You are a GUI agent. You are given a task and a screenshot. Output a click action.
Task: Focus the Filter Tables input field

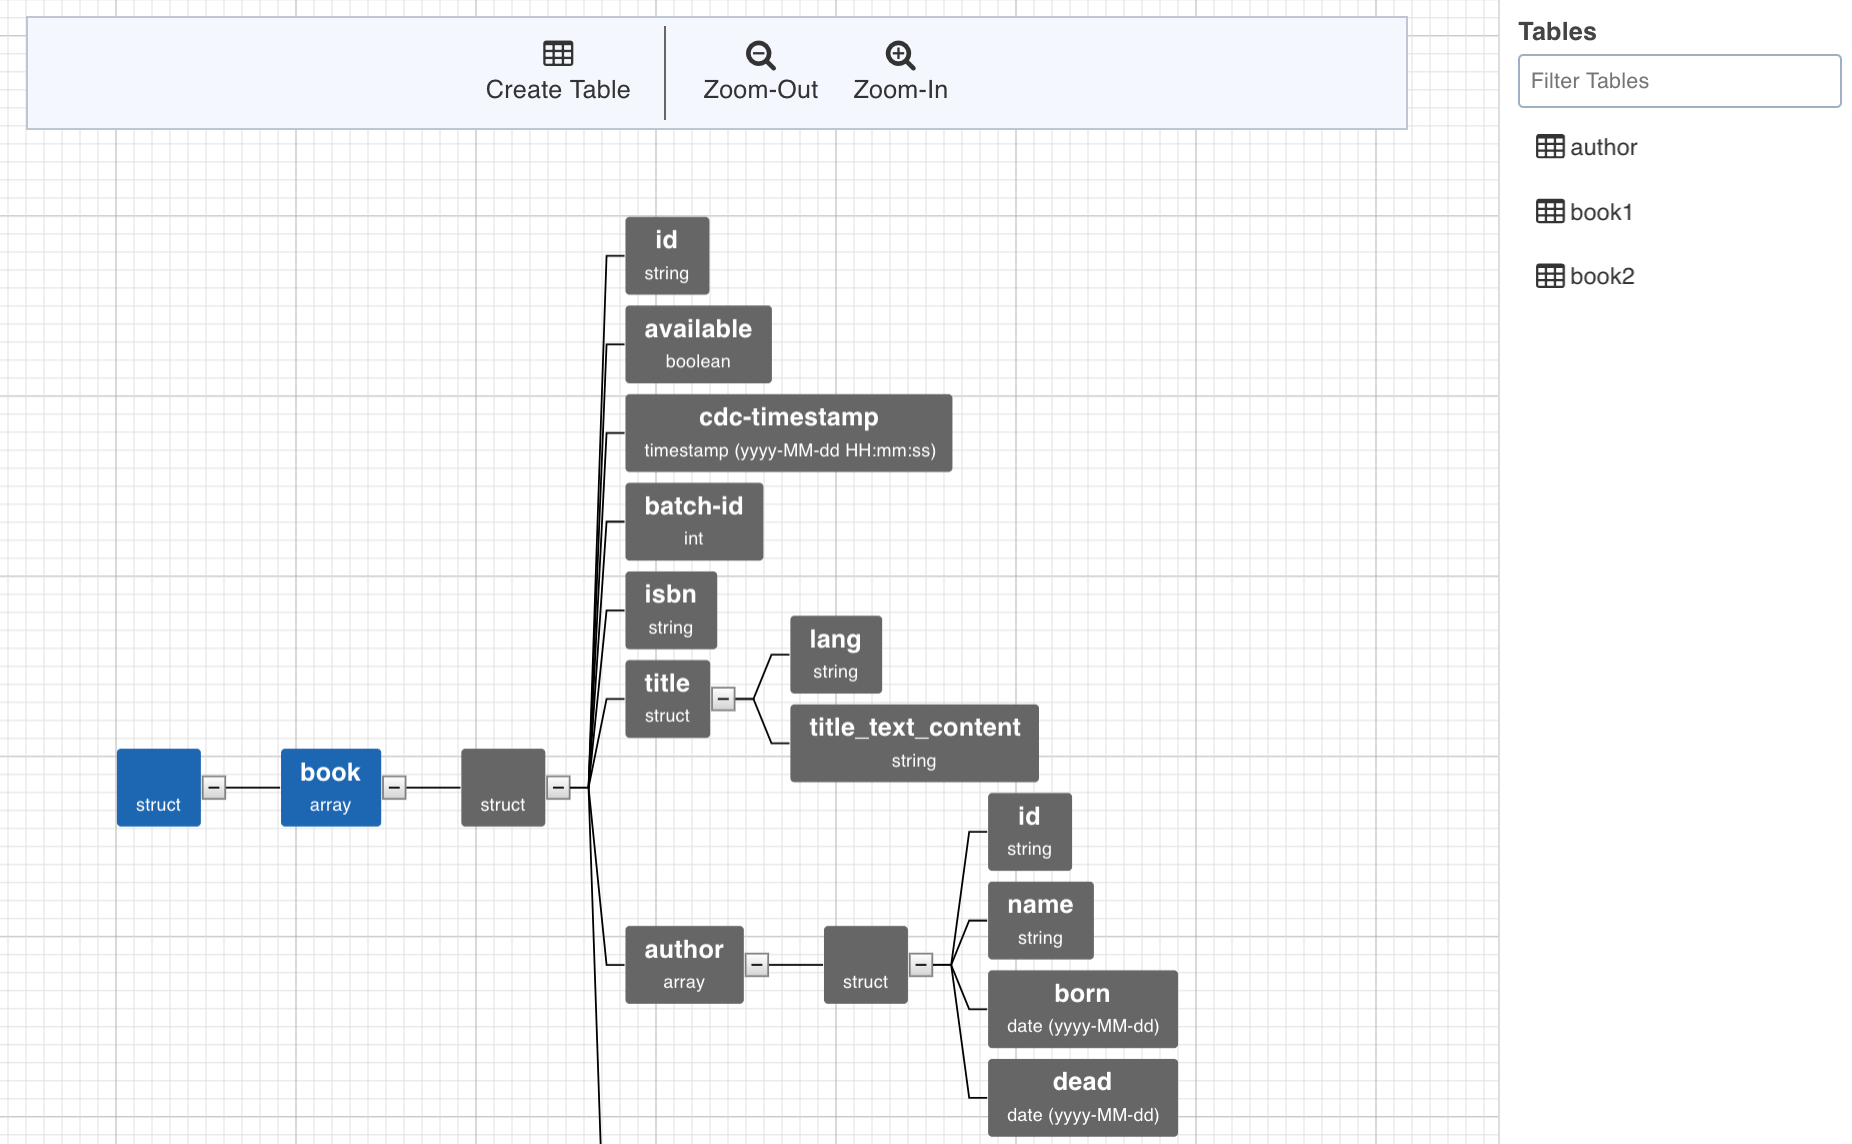tap(1679, 81)
